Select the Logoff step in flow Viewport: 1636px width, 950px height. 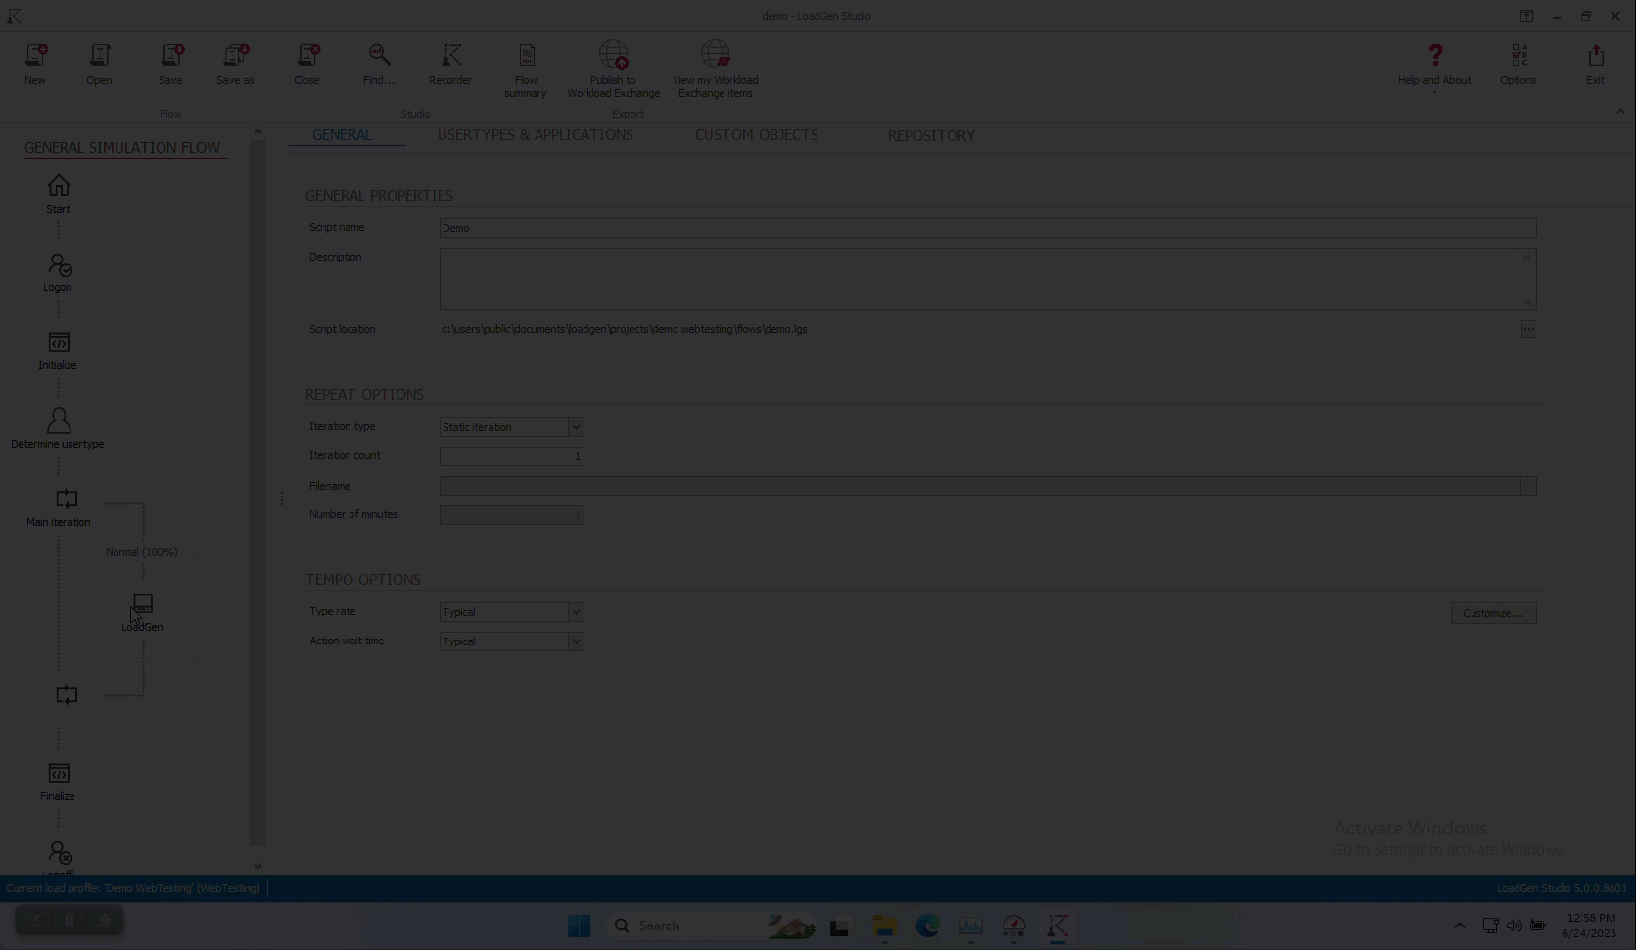point(59,857)
